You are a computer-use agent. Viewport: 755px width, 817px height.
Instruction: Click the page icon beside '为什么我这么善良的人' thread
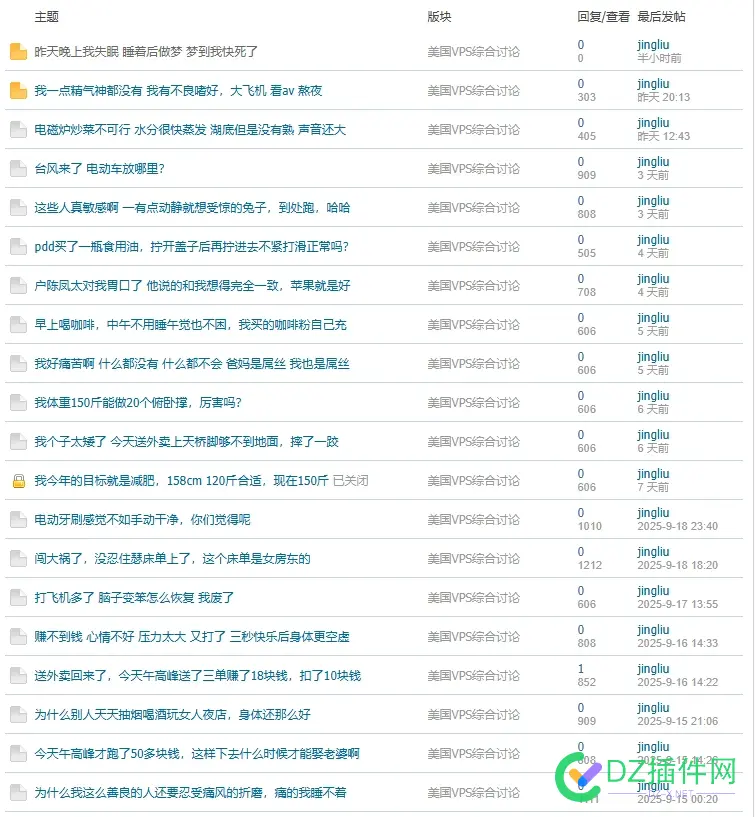click(x=18, y=793)
